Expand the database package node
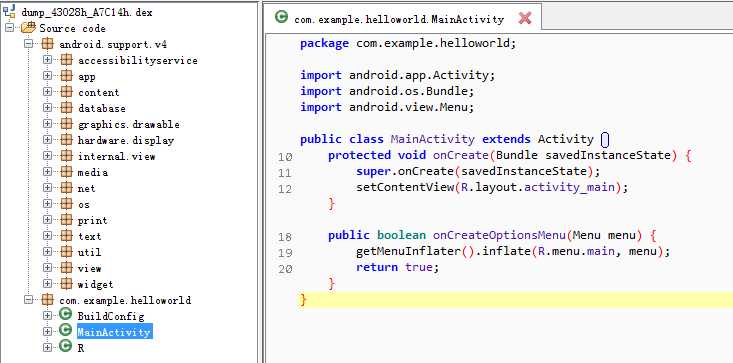 click(47, 108)
